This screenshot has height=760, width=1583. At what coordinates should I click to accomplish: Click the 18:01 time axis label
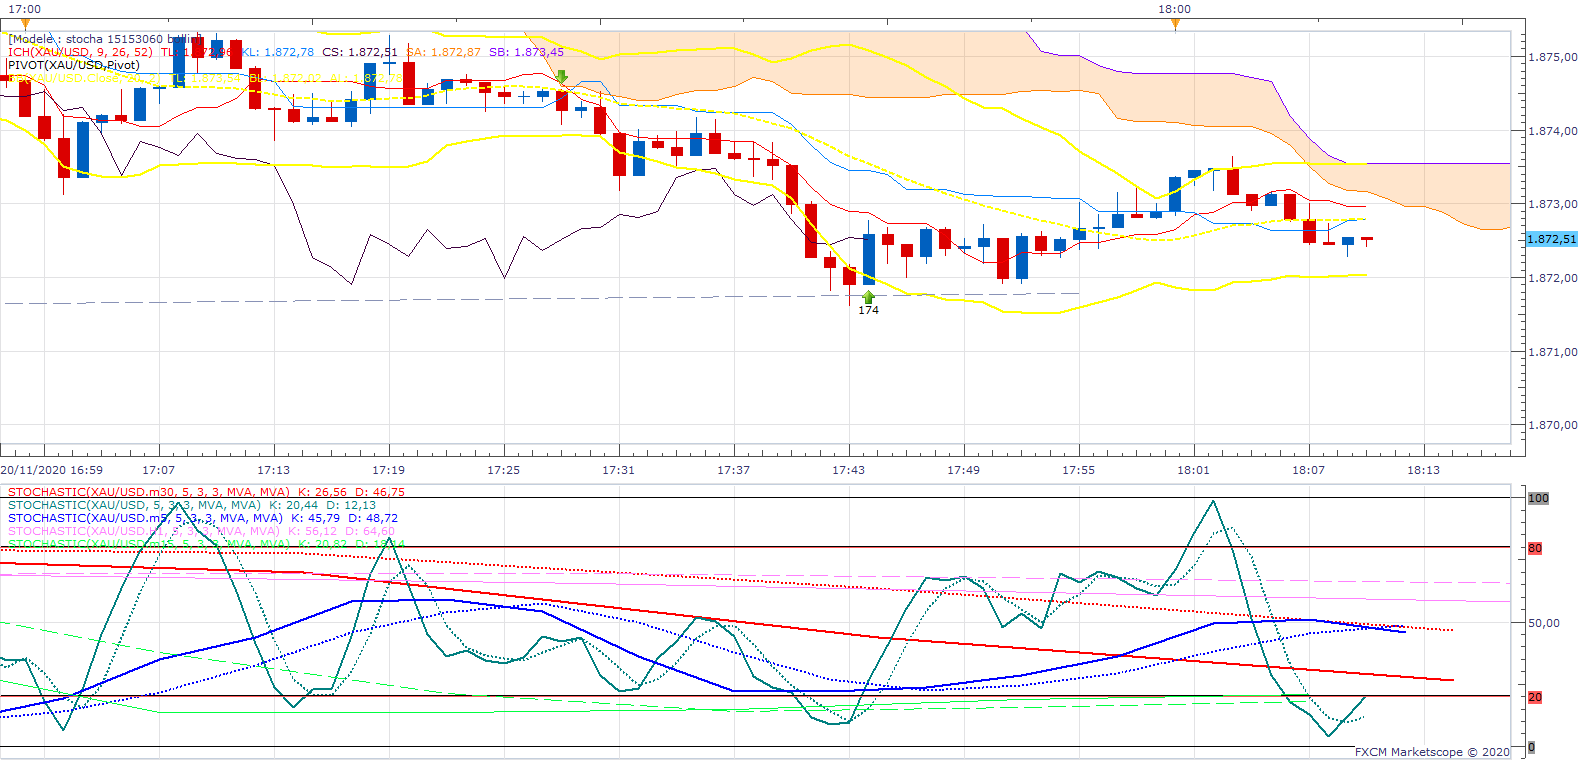[1194, 470]
